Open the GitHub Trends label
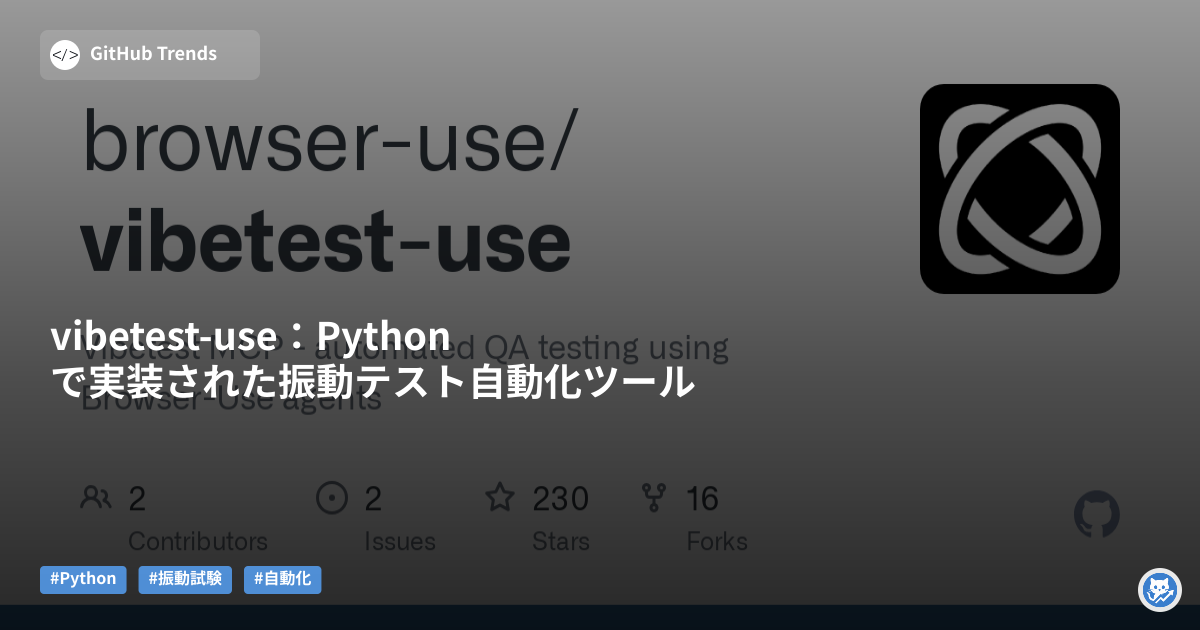Viewport: 1200px width, 630px height. 153,54
